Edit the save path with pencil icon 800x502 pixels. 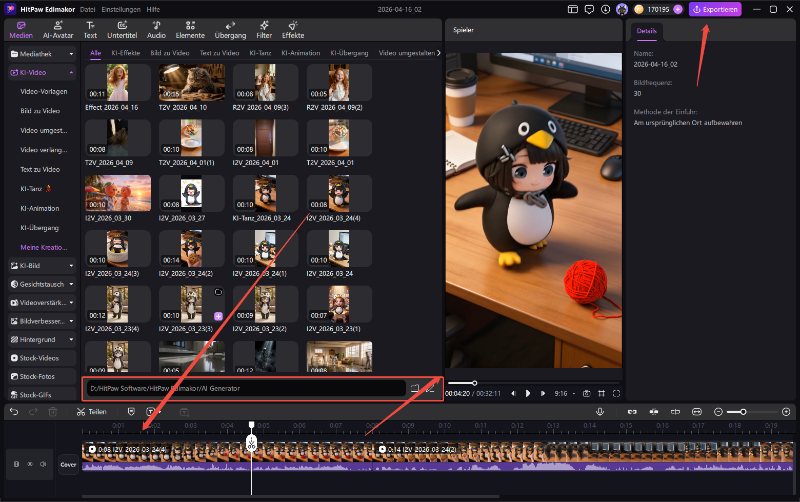tap(430, 389)
